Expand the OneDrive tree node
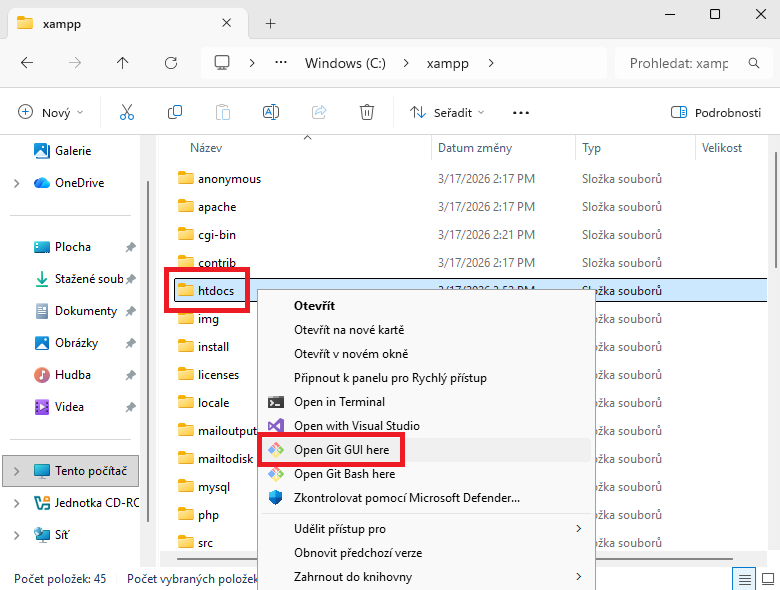 pyautogui.click(x=16, y=183)
